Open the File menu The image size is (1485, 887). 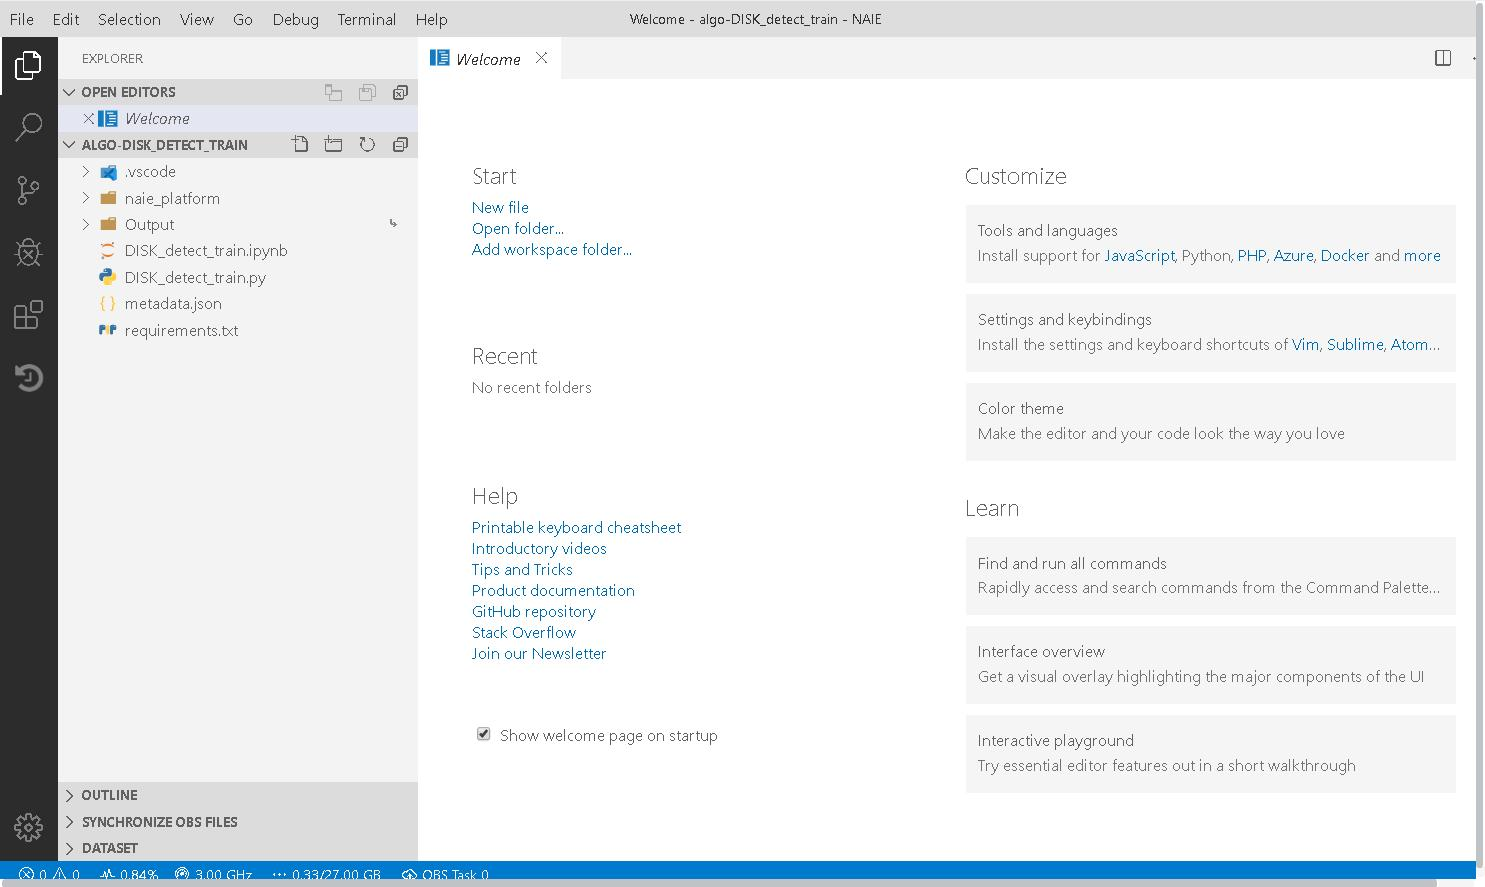tap(21, 19)
